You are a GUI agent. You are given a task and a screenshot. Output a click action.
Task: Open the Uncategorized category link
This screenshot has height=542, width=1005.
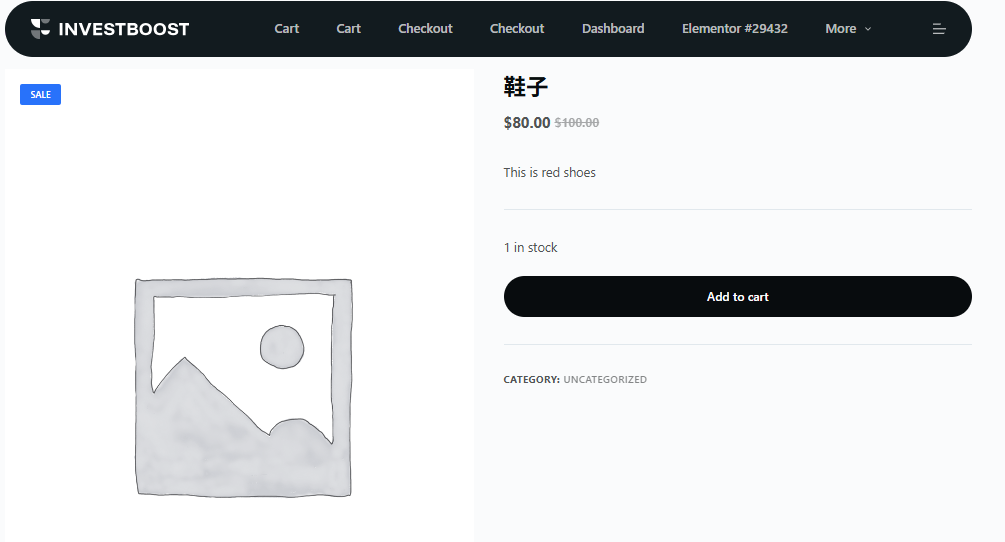click(605, 380)
